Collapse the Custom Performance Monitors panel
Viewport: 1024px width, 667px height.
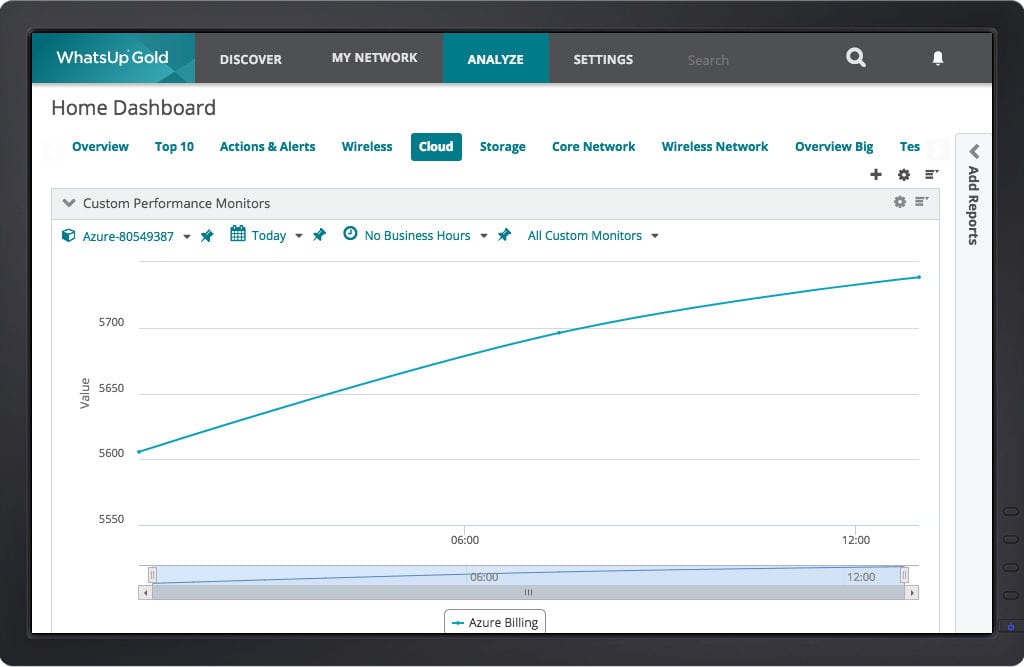point(69,203)
